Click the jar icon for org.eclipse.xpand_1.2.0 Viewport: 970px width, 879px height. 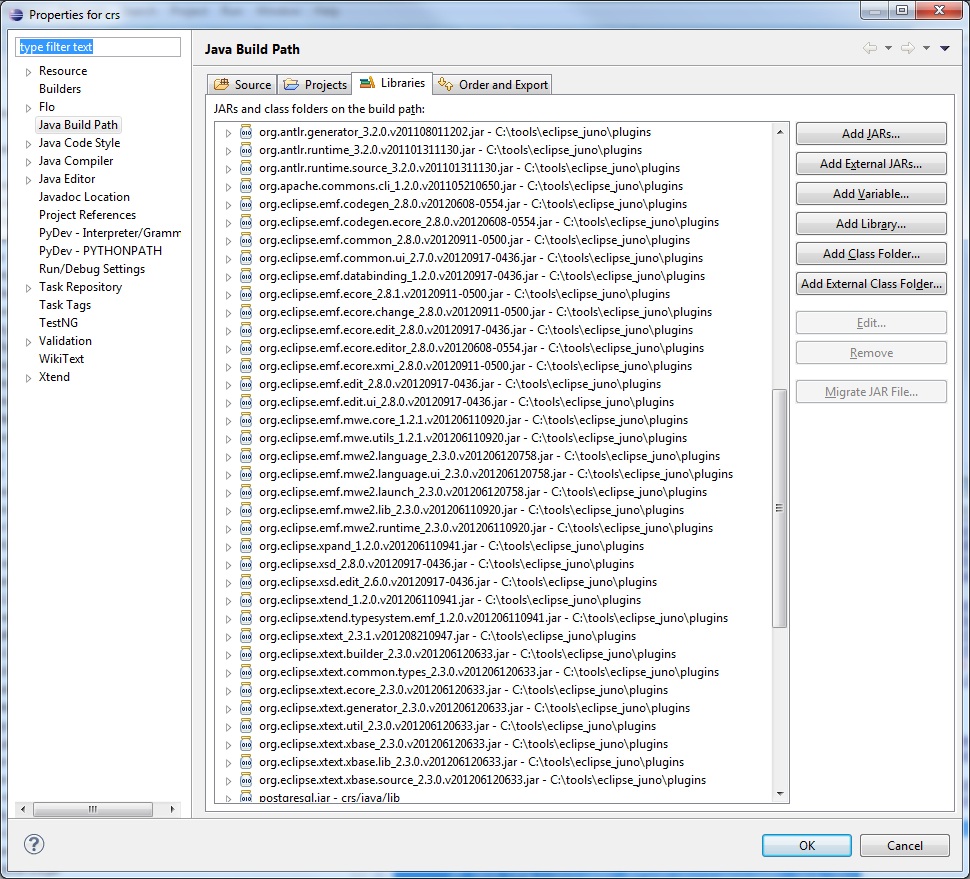tap(246, 546)
